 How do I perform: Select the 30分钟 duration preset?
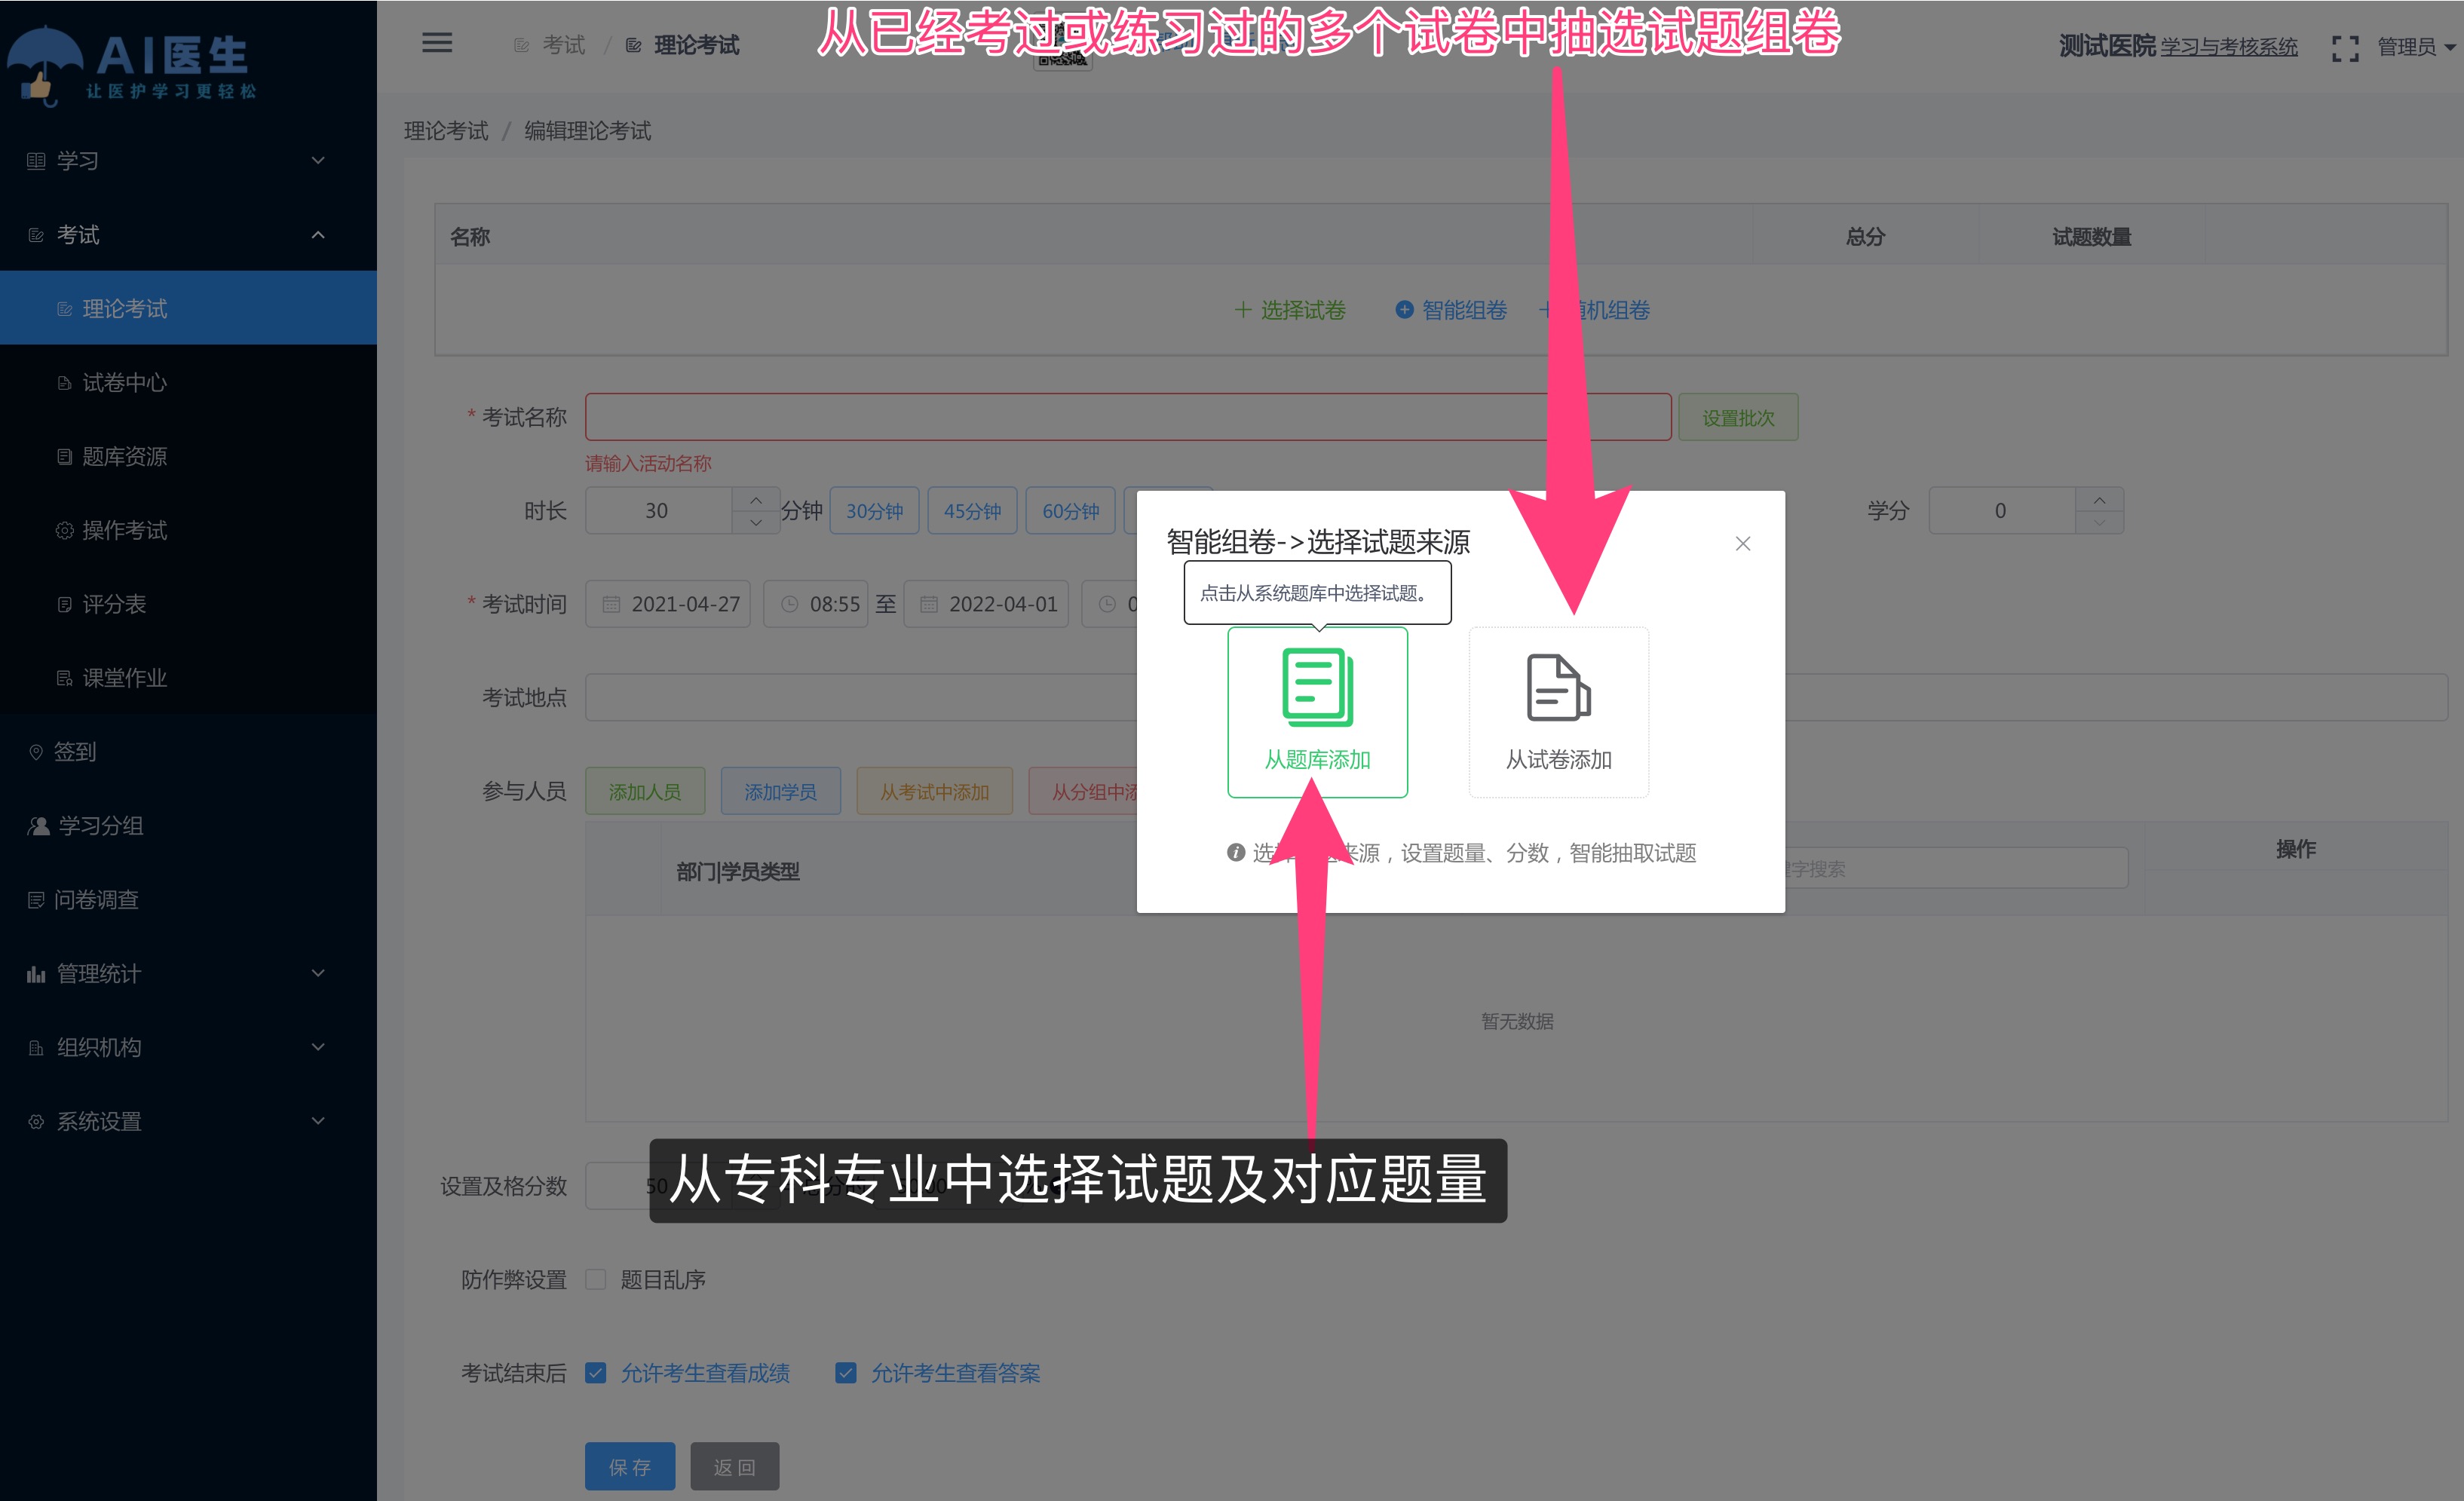pos(874,511)
